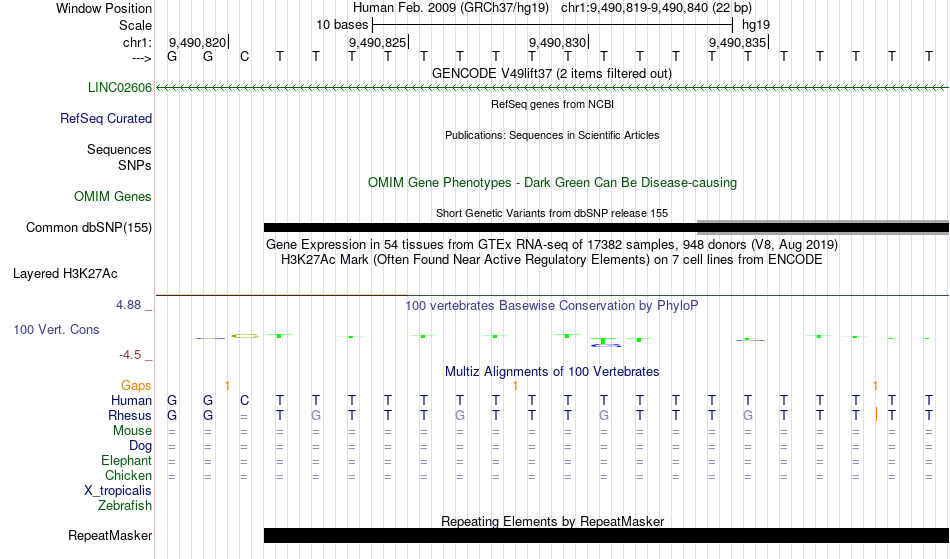
Task: Click GENCODE V49lift37 track title
Action: point(552,74)
